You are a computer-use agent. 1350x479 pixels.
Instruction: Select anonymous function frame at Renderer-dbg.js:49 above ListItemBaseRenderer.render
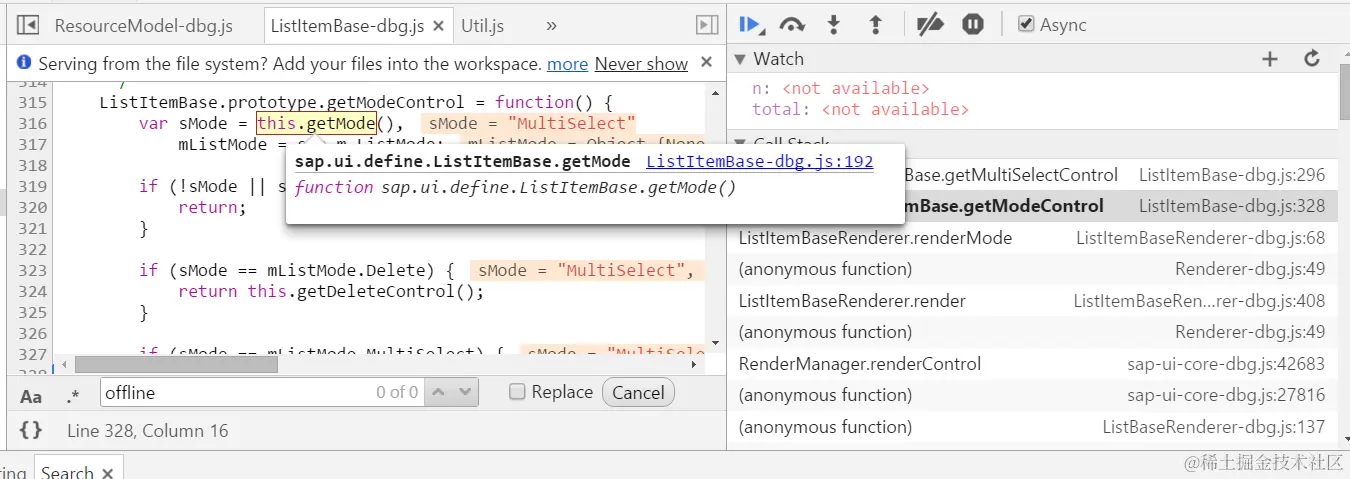tap(1033, 269)
